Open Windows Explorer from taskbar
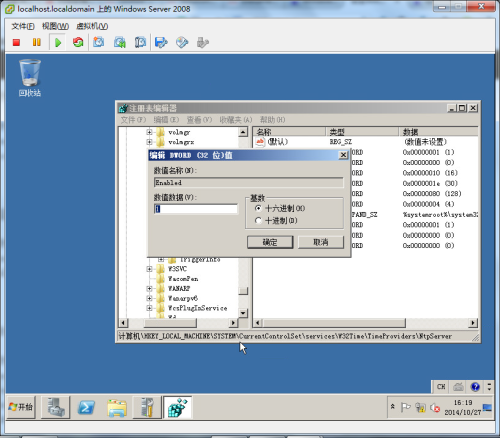The image size is (500, 438). [x=117, y=407]
